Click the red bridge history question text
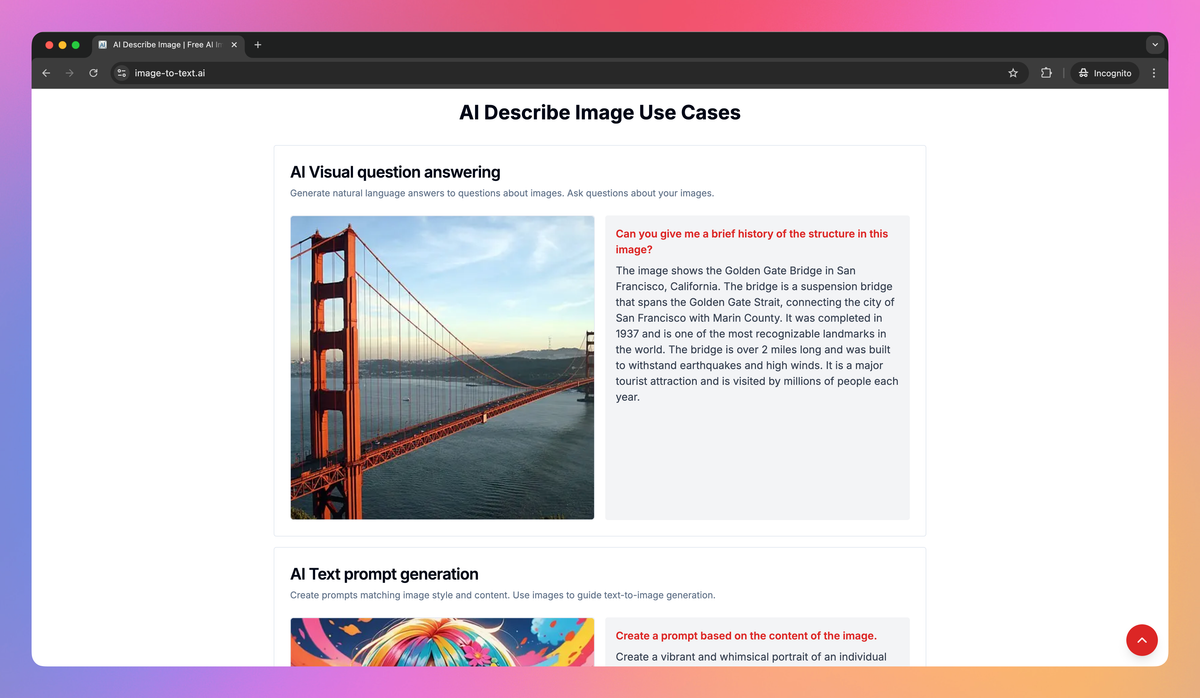The height and width of the screenshot is (698, 1200). coord(752,242)
